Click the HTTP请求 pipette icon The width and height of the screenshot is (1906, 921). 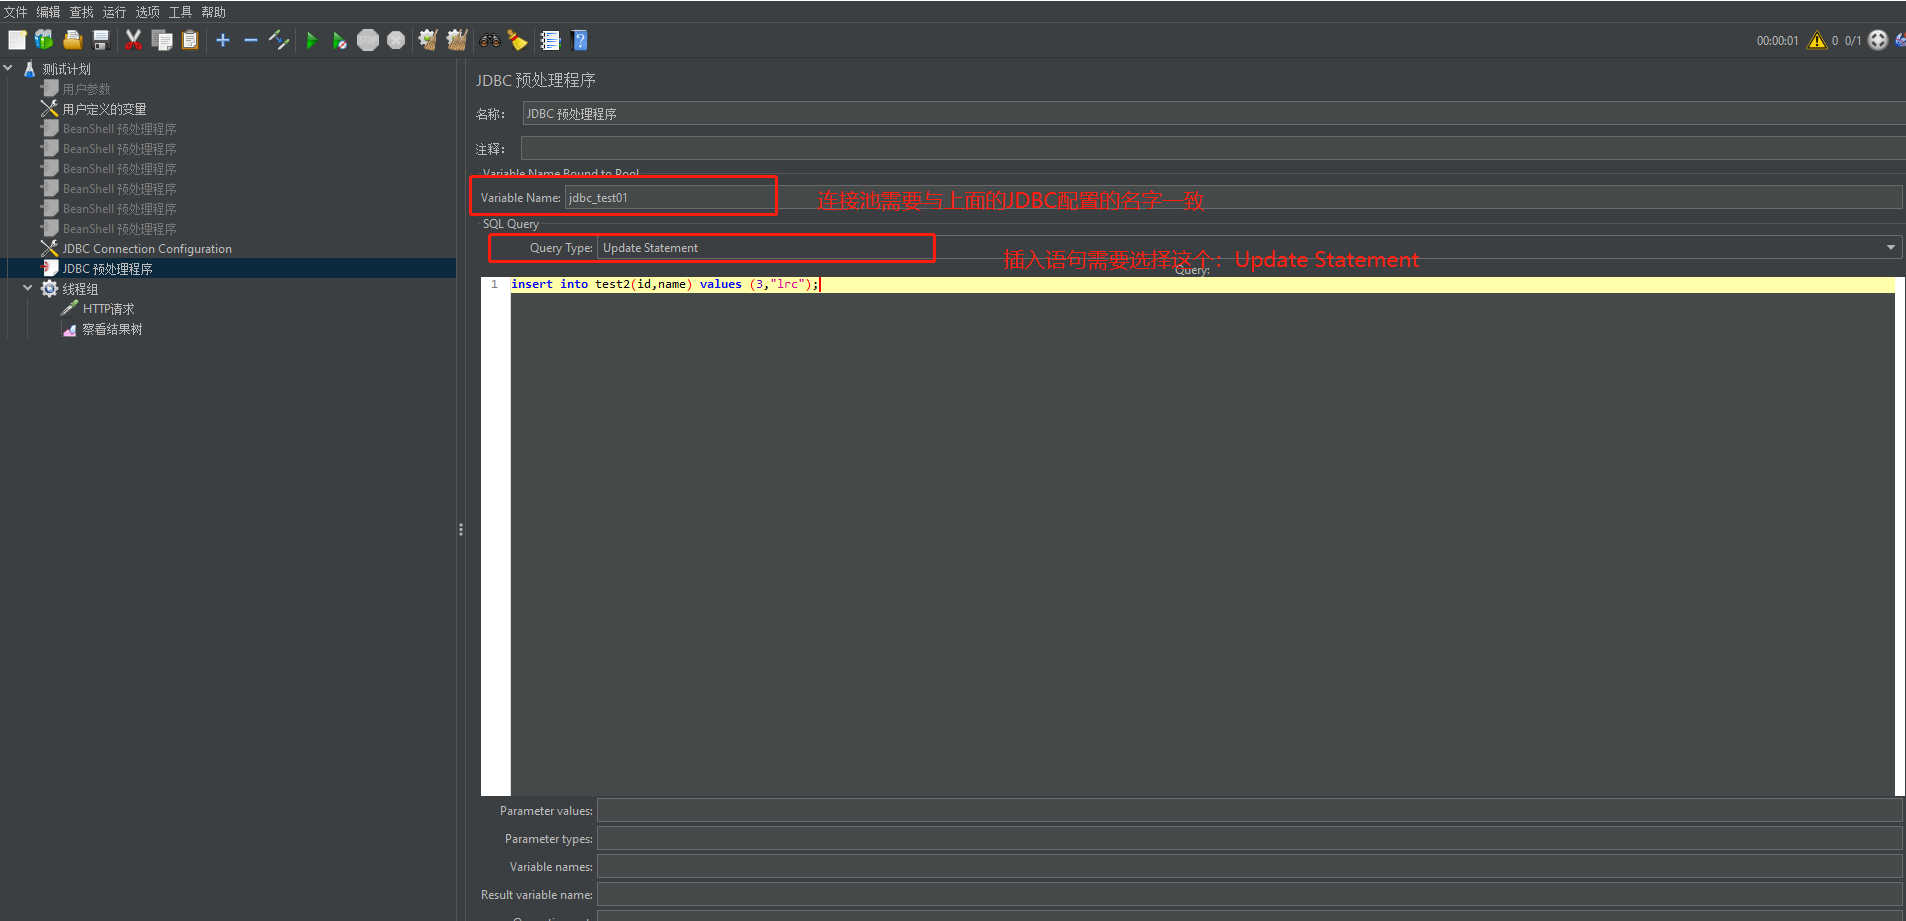click(69, 309)
